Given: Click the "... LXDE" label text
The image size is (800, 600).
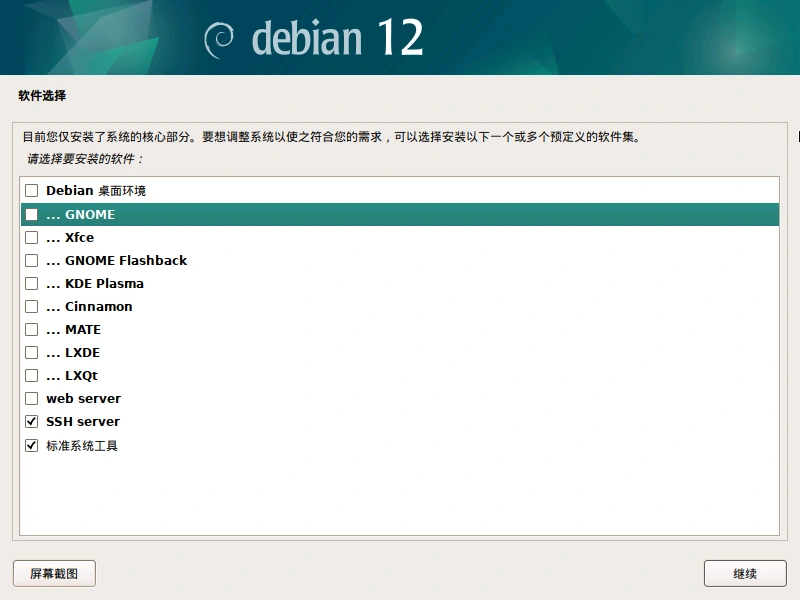Looking at the screenshot, I should (x=73, y=353).
